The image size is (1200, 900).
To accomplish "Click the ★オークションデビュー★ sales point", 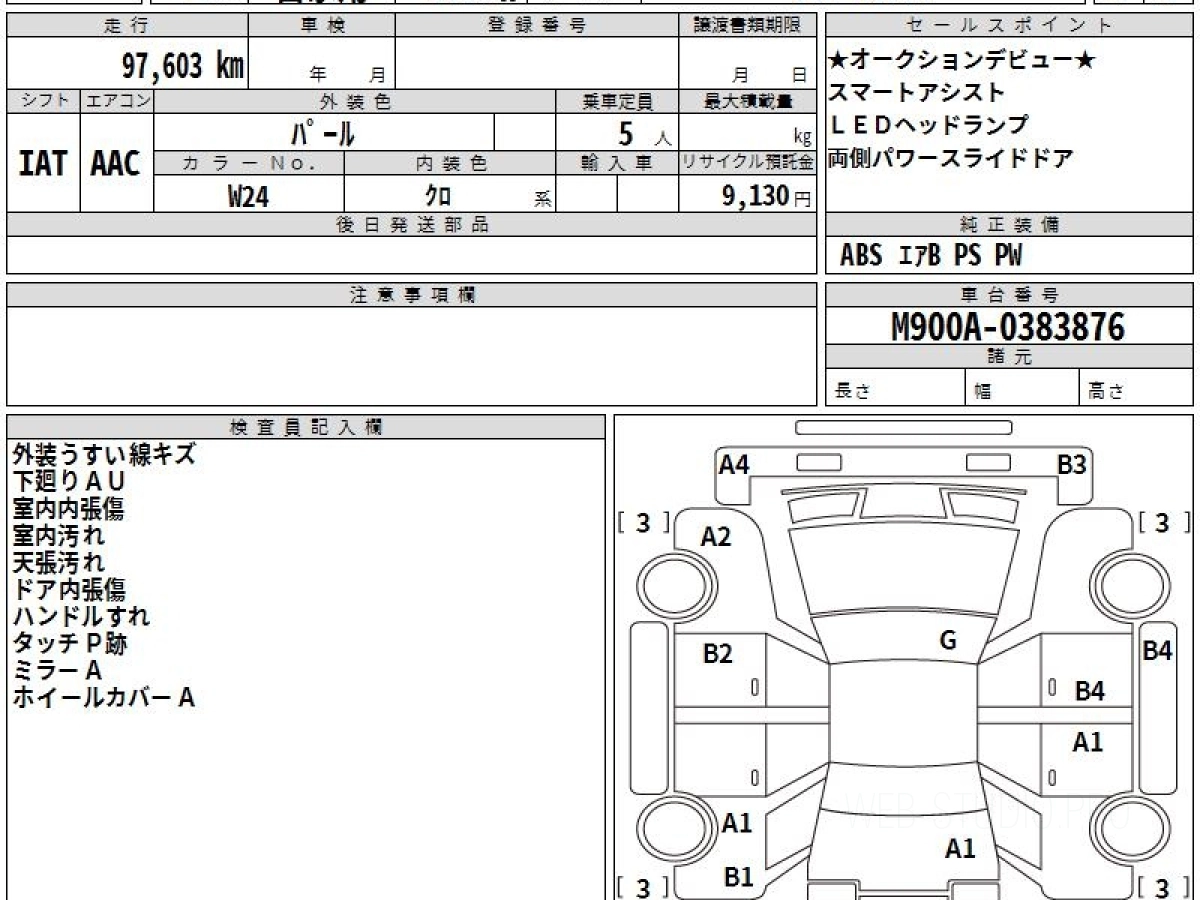I will 962,61.
